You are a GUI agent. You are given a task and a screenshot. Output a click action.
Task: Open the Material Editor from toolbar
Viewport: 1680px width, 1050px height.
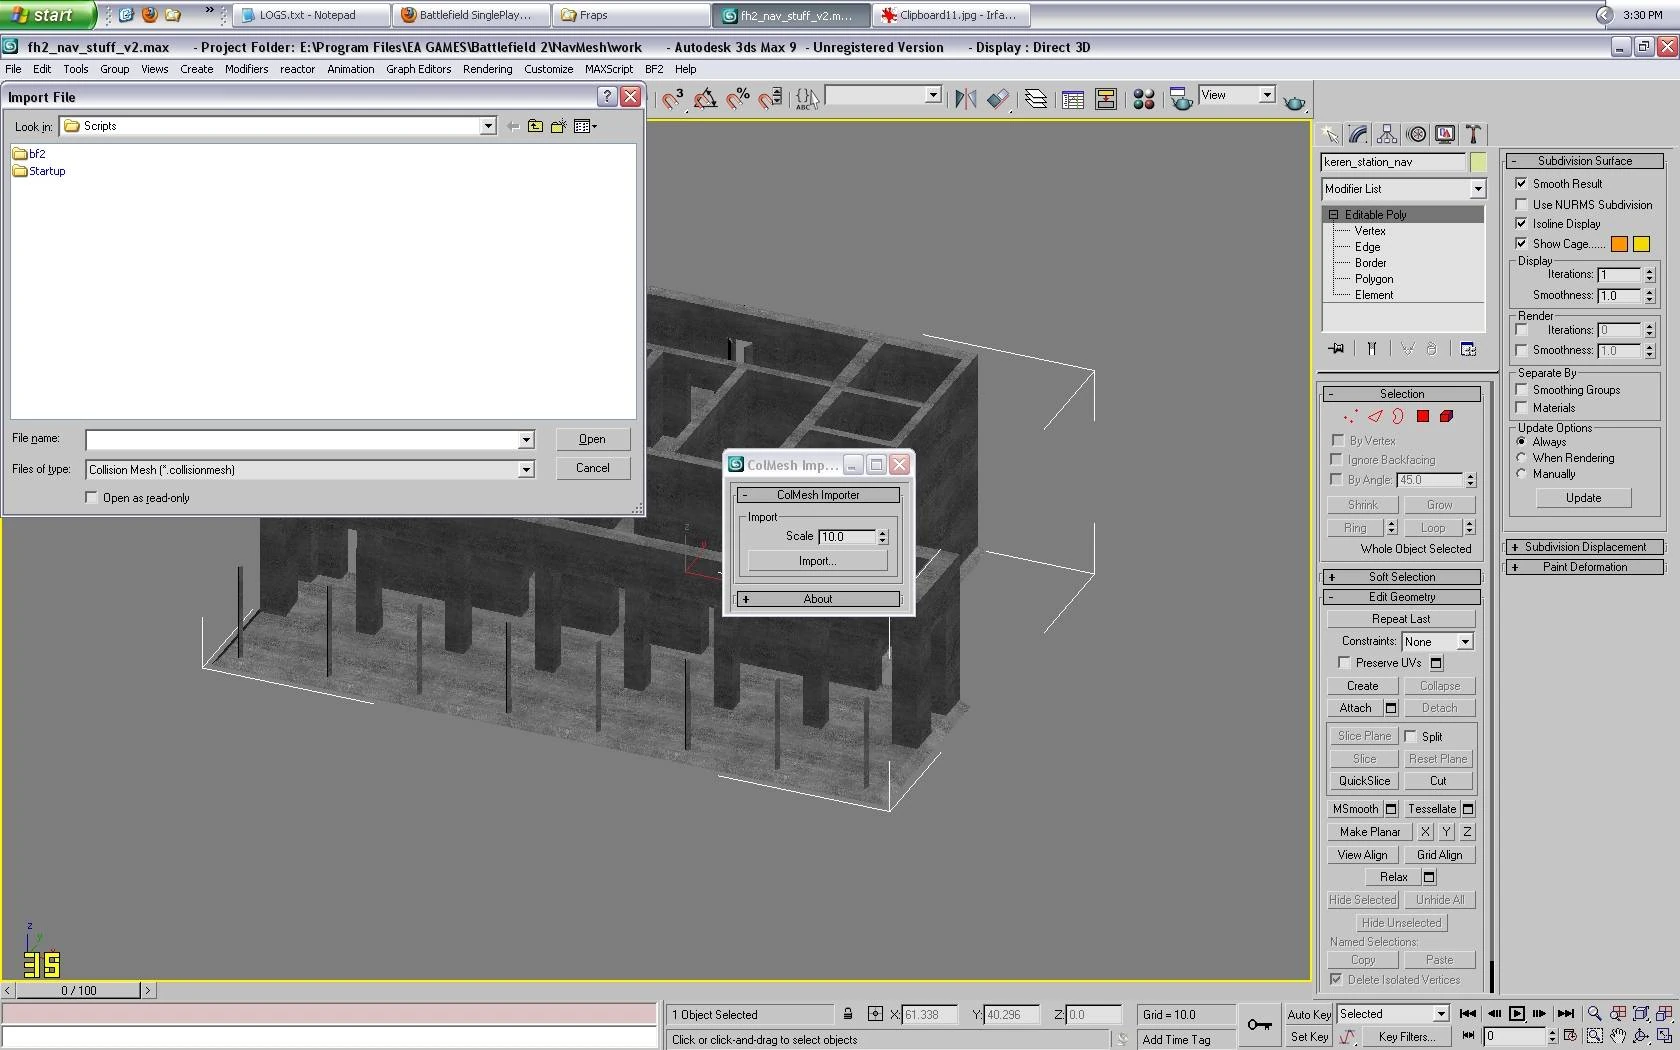pyautogui.click(x=1144, y=98)
